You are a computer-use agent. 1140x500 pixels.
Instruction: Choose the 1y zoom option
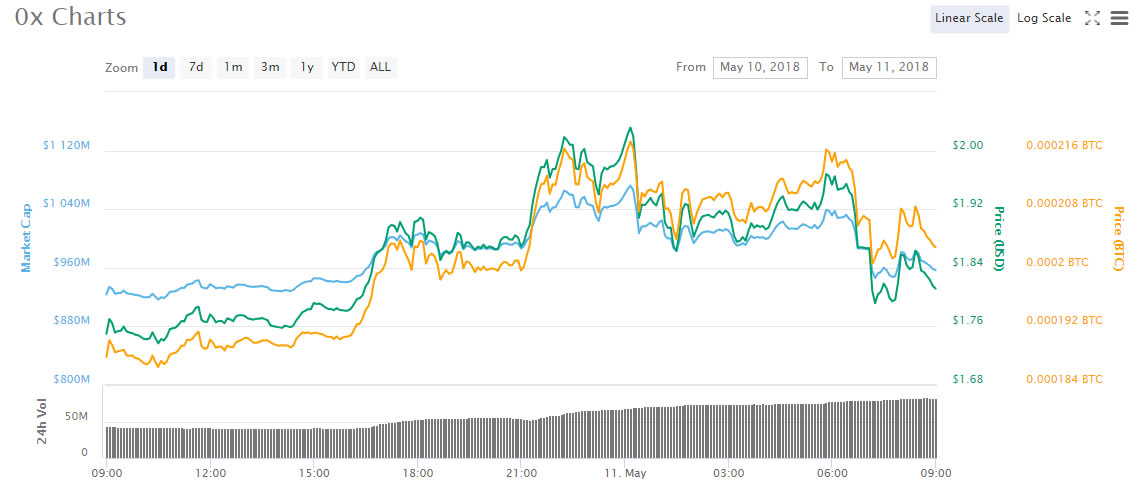[307, 67]
